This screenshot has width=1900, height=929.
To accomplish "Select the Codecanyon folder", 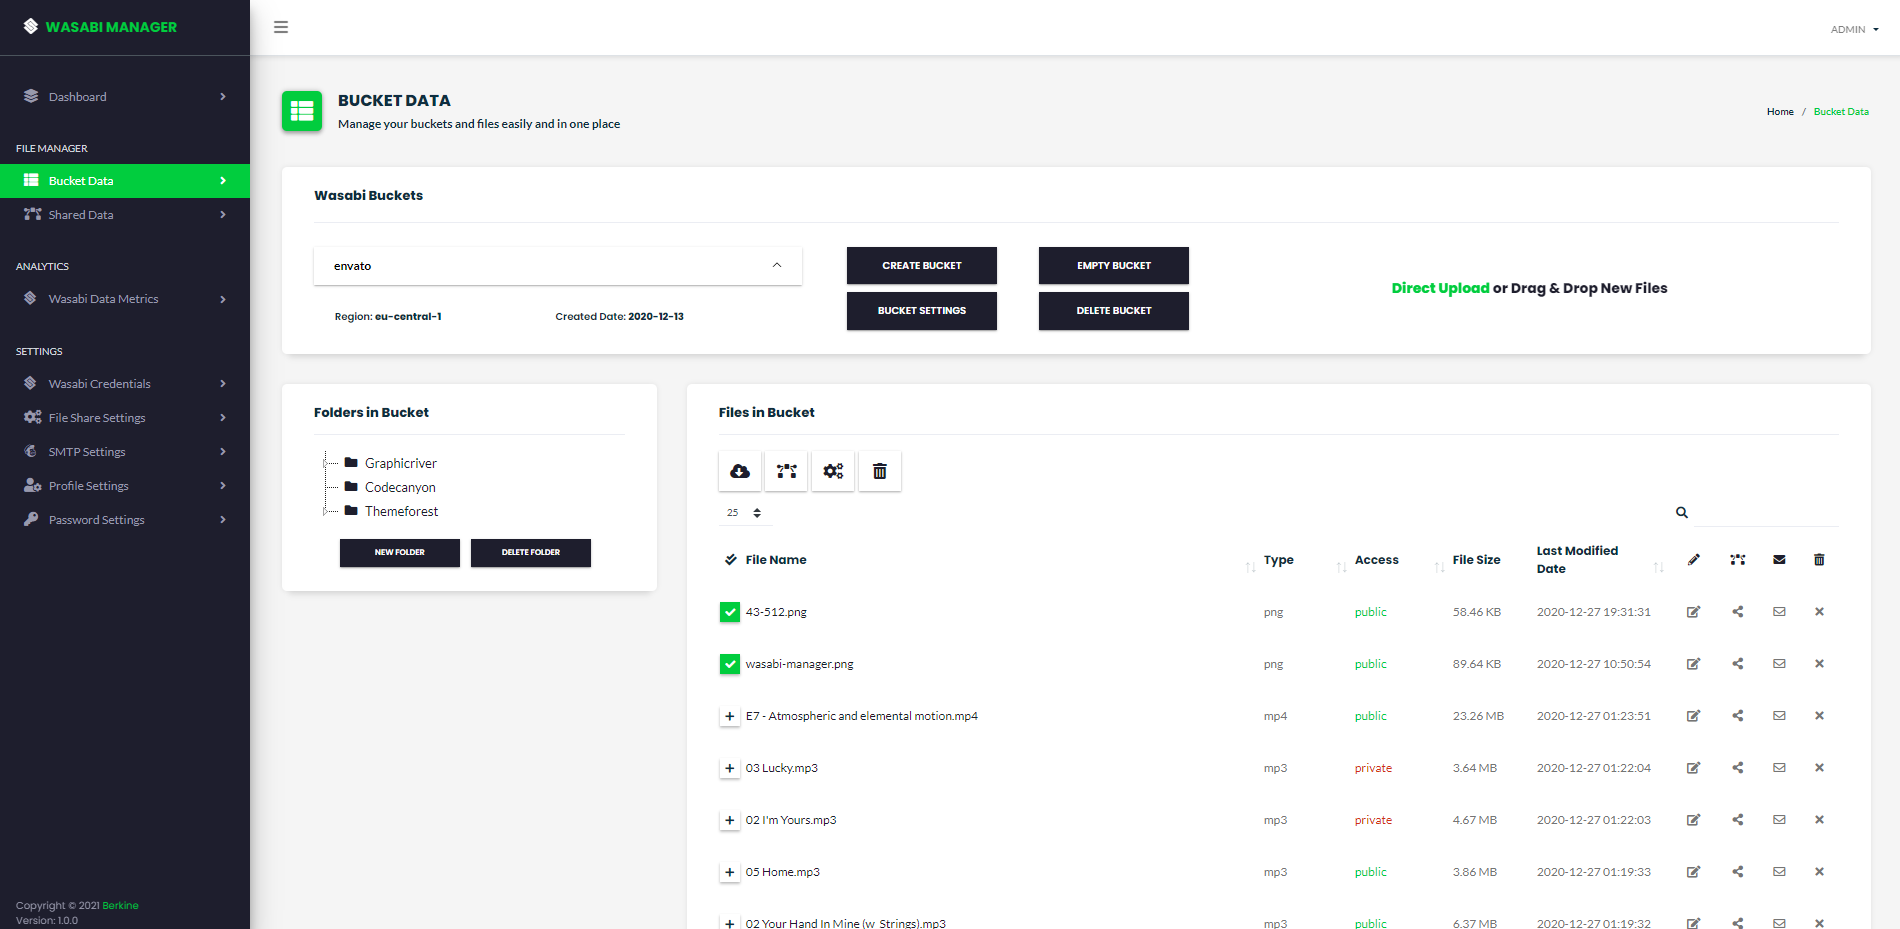I will pos(400,487).
